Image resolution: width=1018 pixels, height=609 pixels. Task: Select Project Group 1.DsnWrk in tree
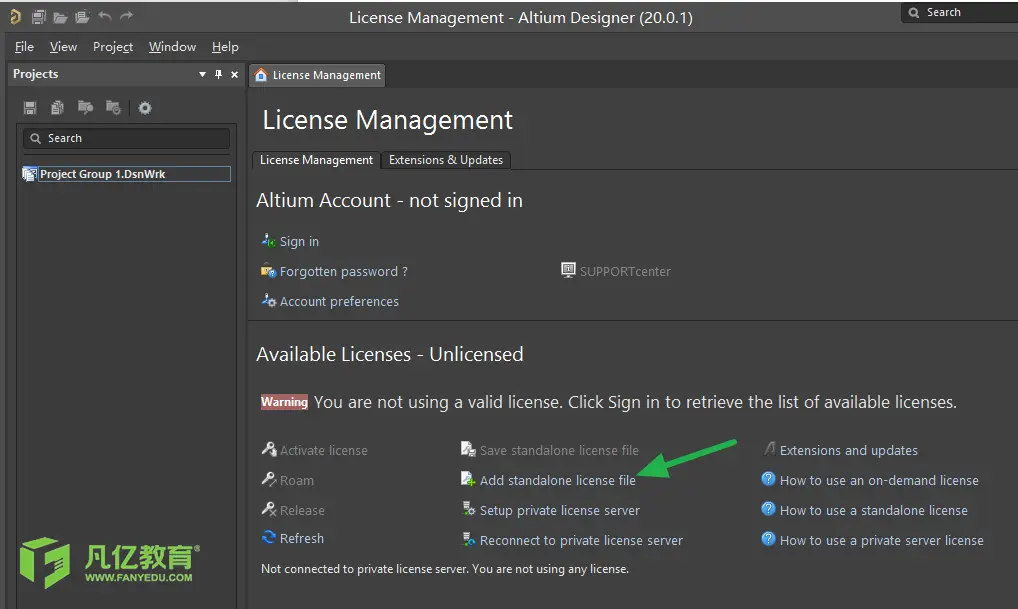(134, 174)
